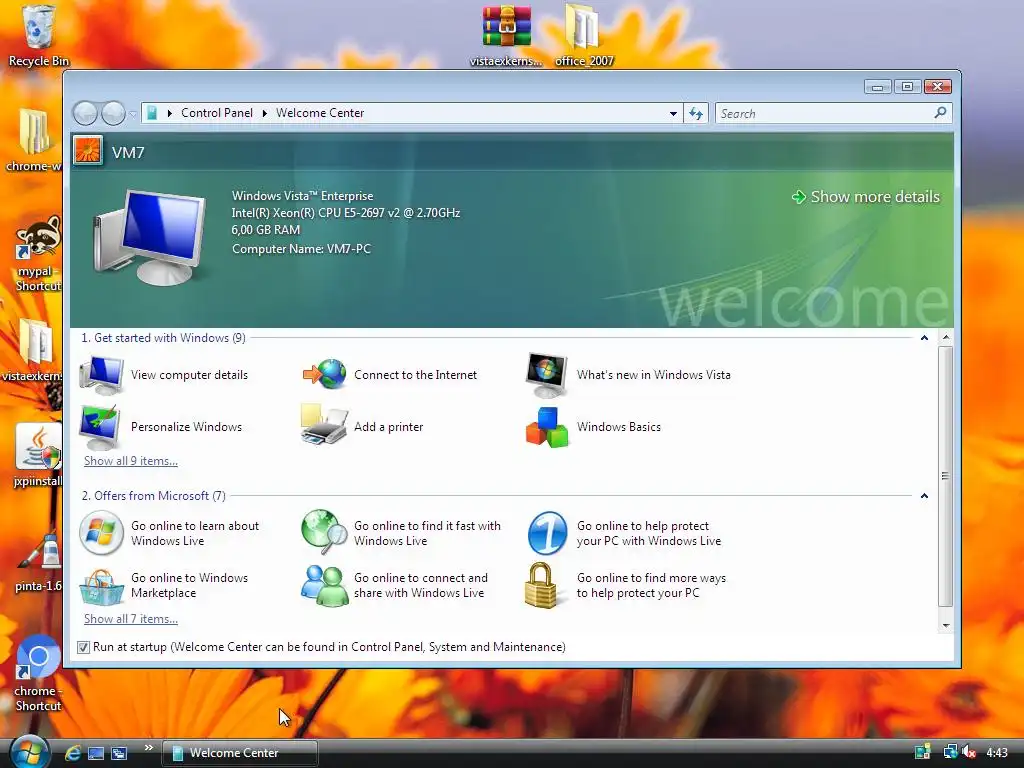Viewport: 1024px width, 768px height.
Task: Collapse the Offers from Microsoft section
Action: point(924,496)
